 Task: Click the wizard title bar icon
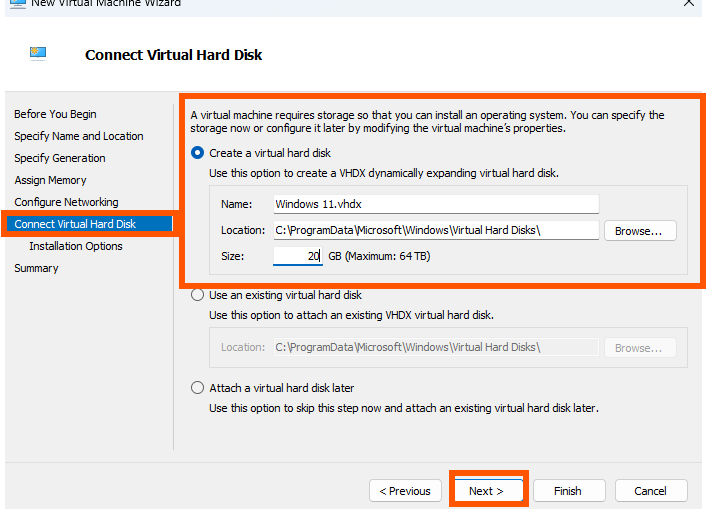(x=18, y=4)
